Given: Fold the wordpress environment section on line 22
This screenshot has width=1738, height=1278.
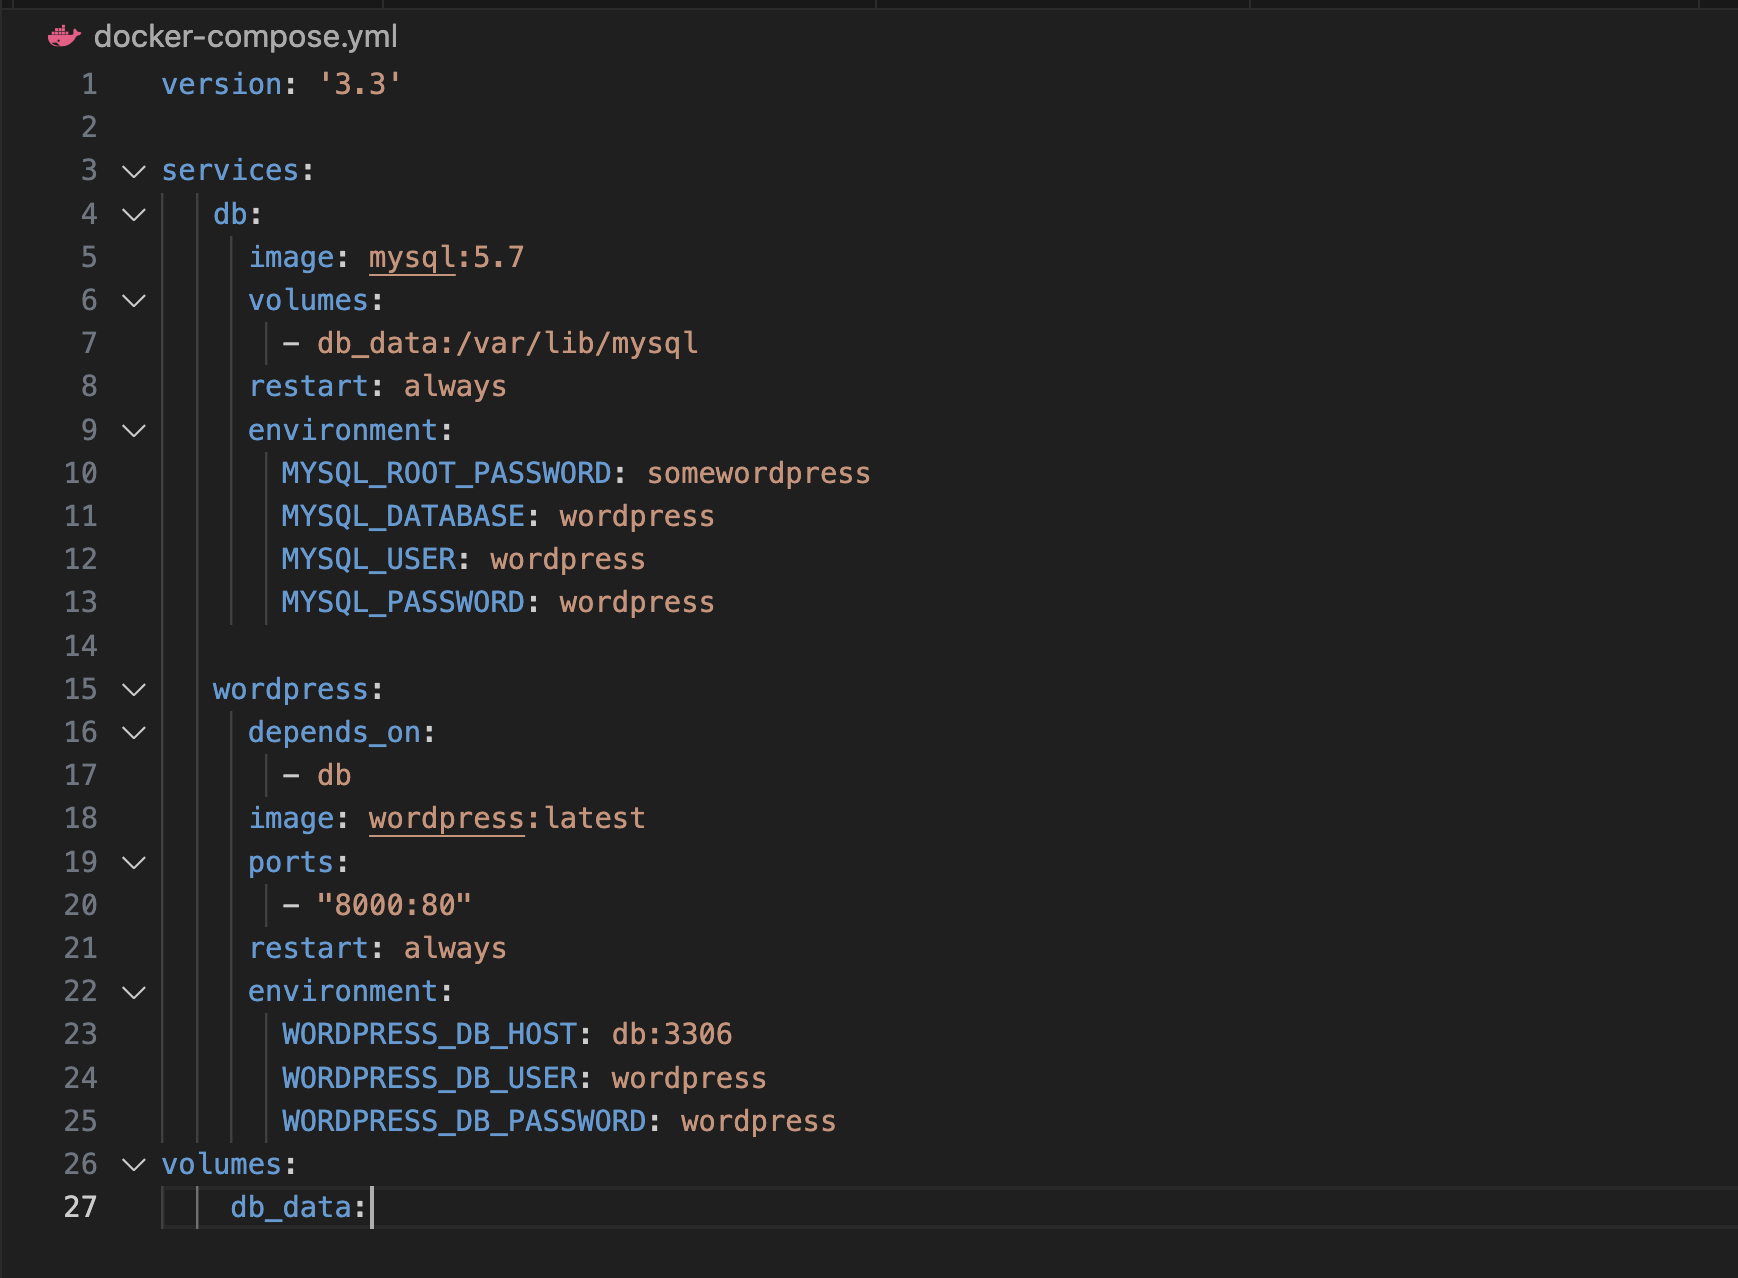Looking at the screenshot, I should click(x=134, y=992).
